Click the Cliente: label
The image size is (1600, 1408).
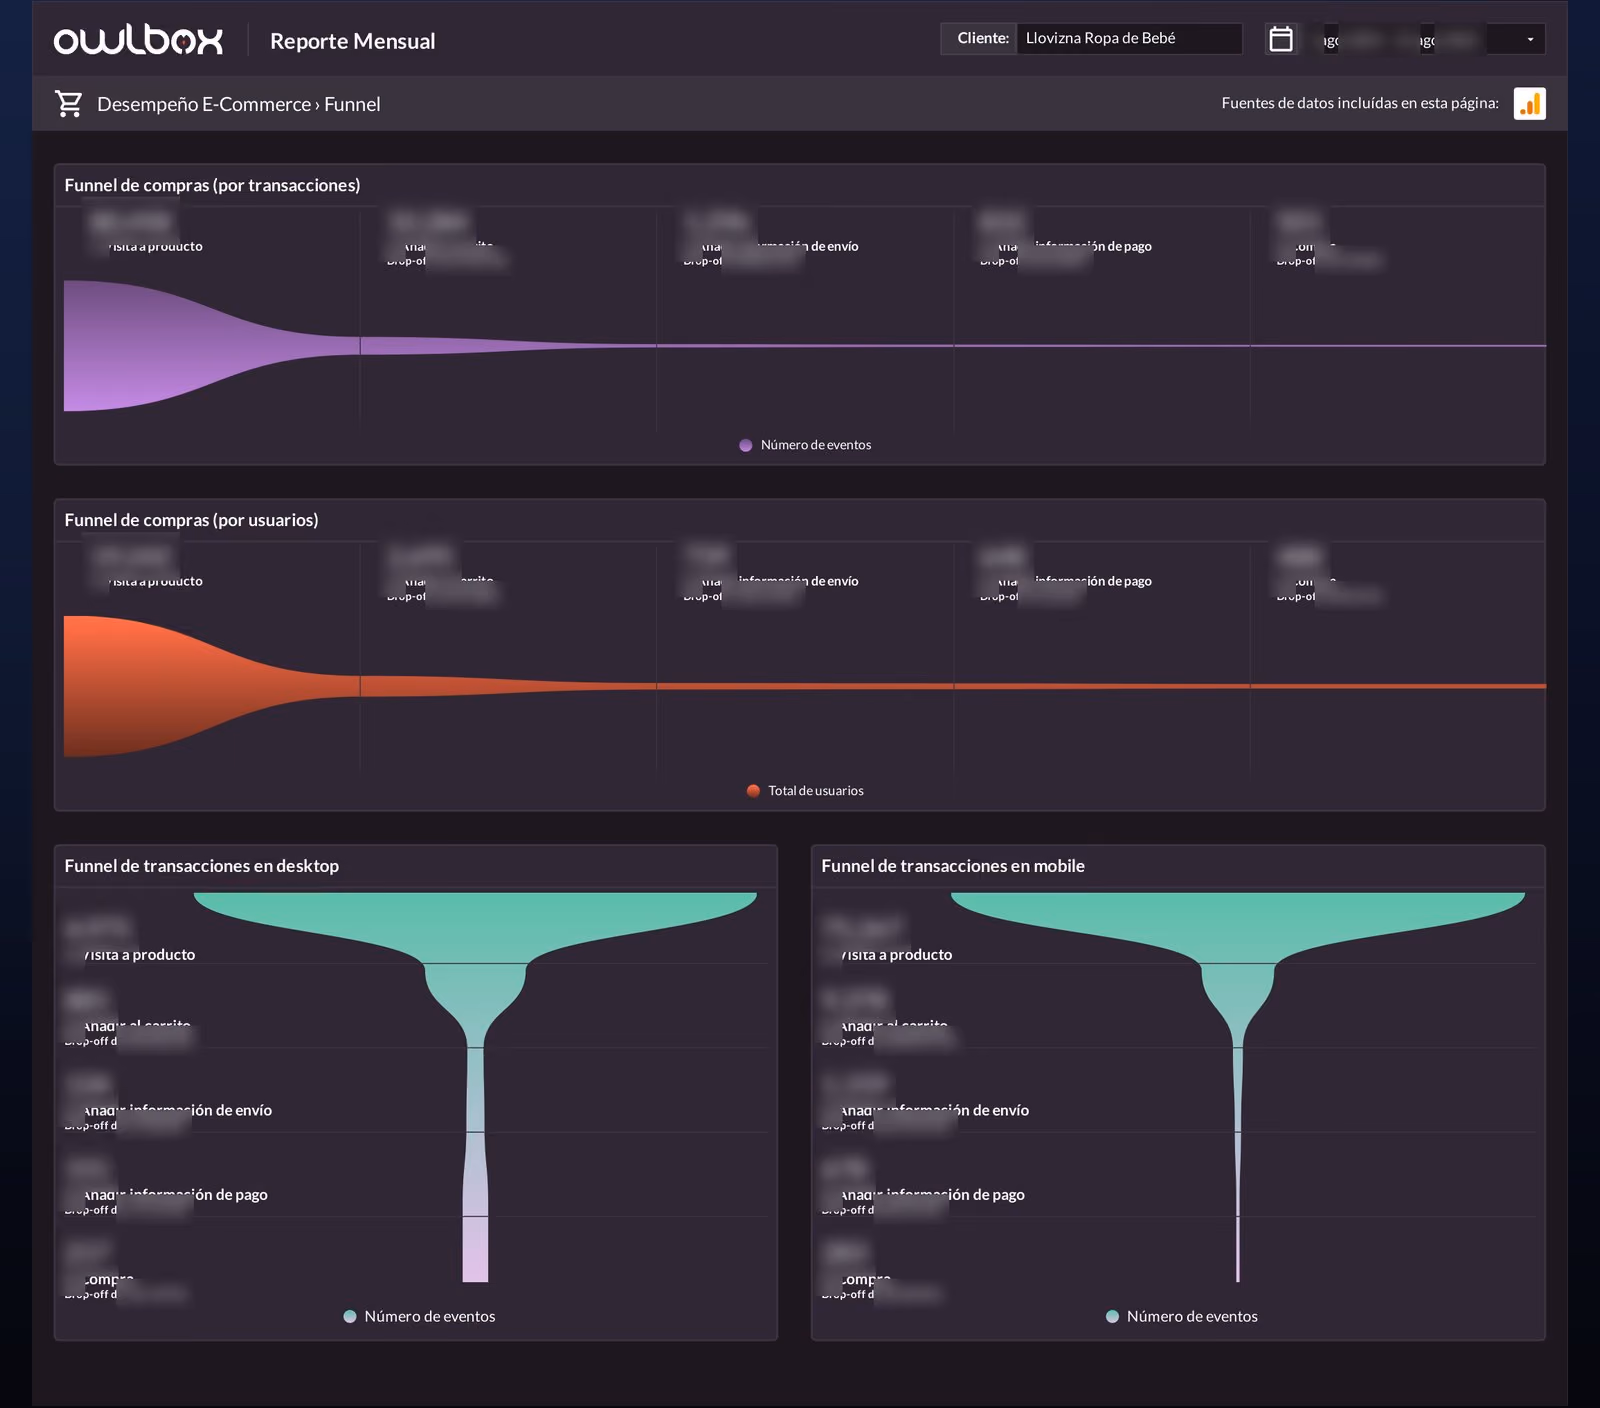tap(983, 38)
